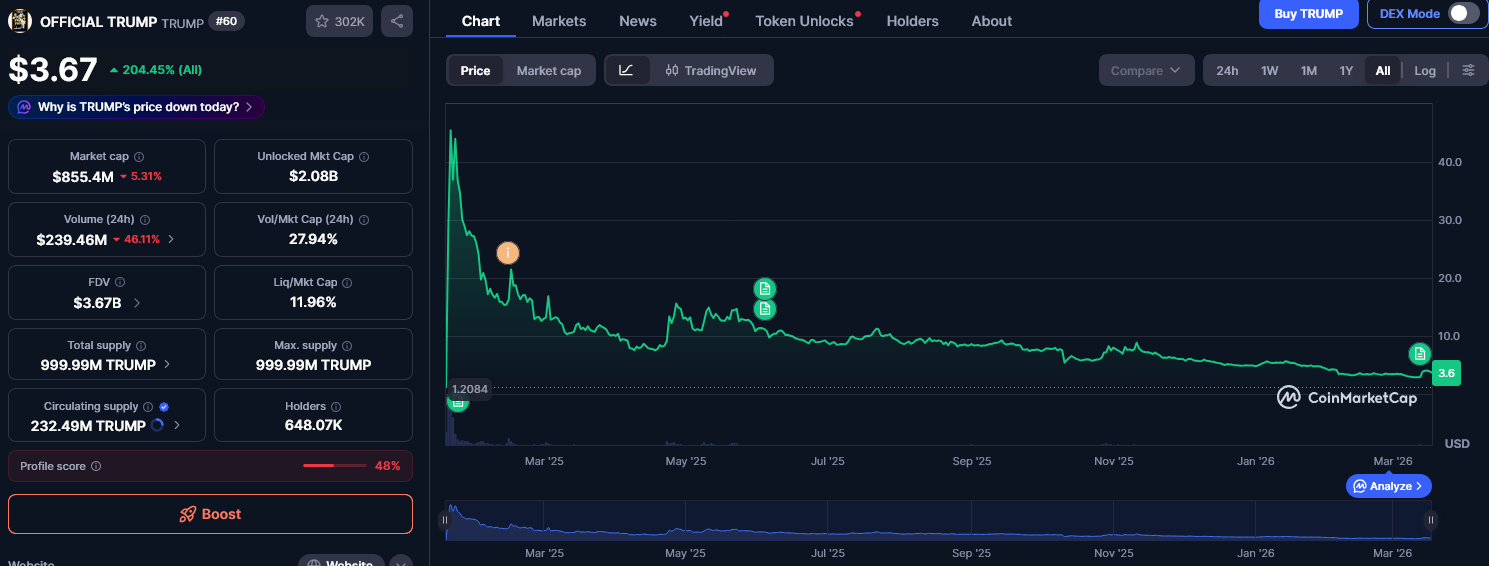Screen dimensions: 1489x566
Task: Set chart range to 1M
Action: tap(1309, 70)
